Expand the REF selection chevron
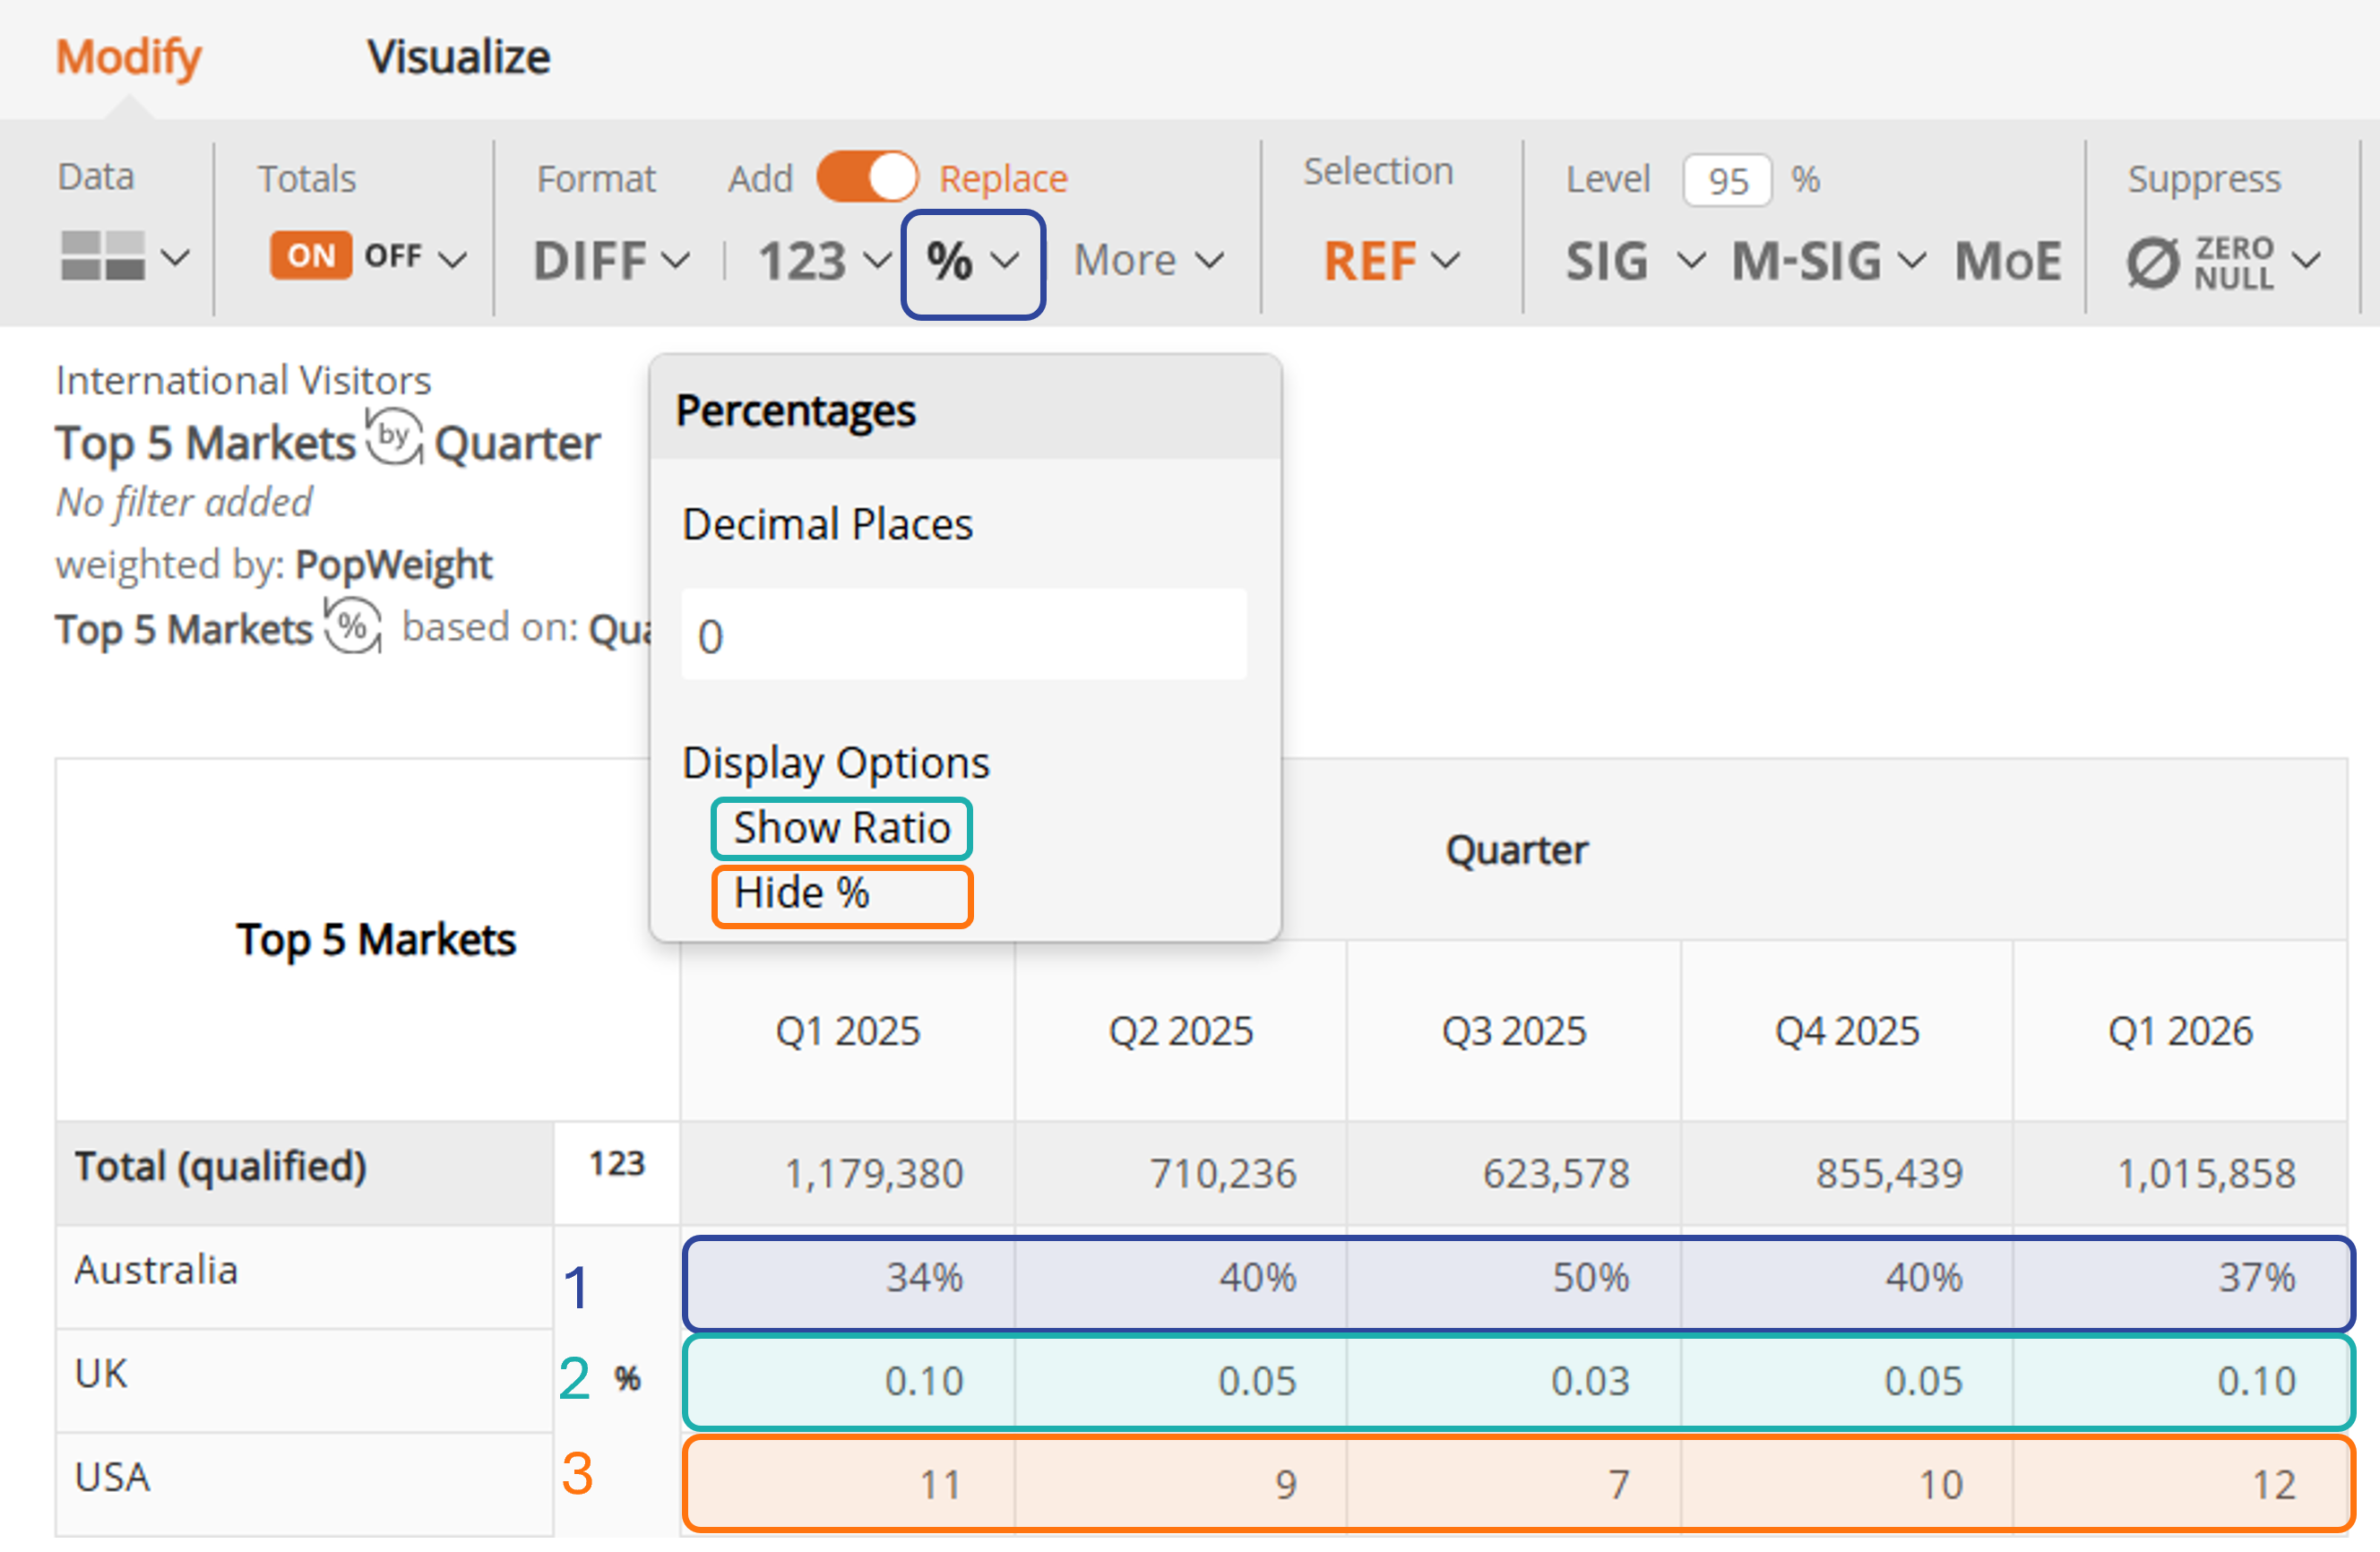Screen dimensions: 2380x1552 1446,261
